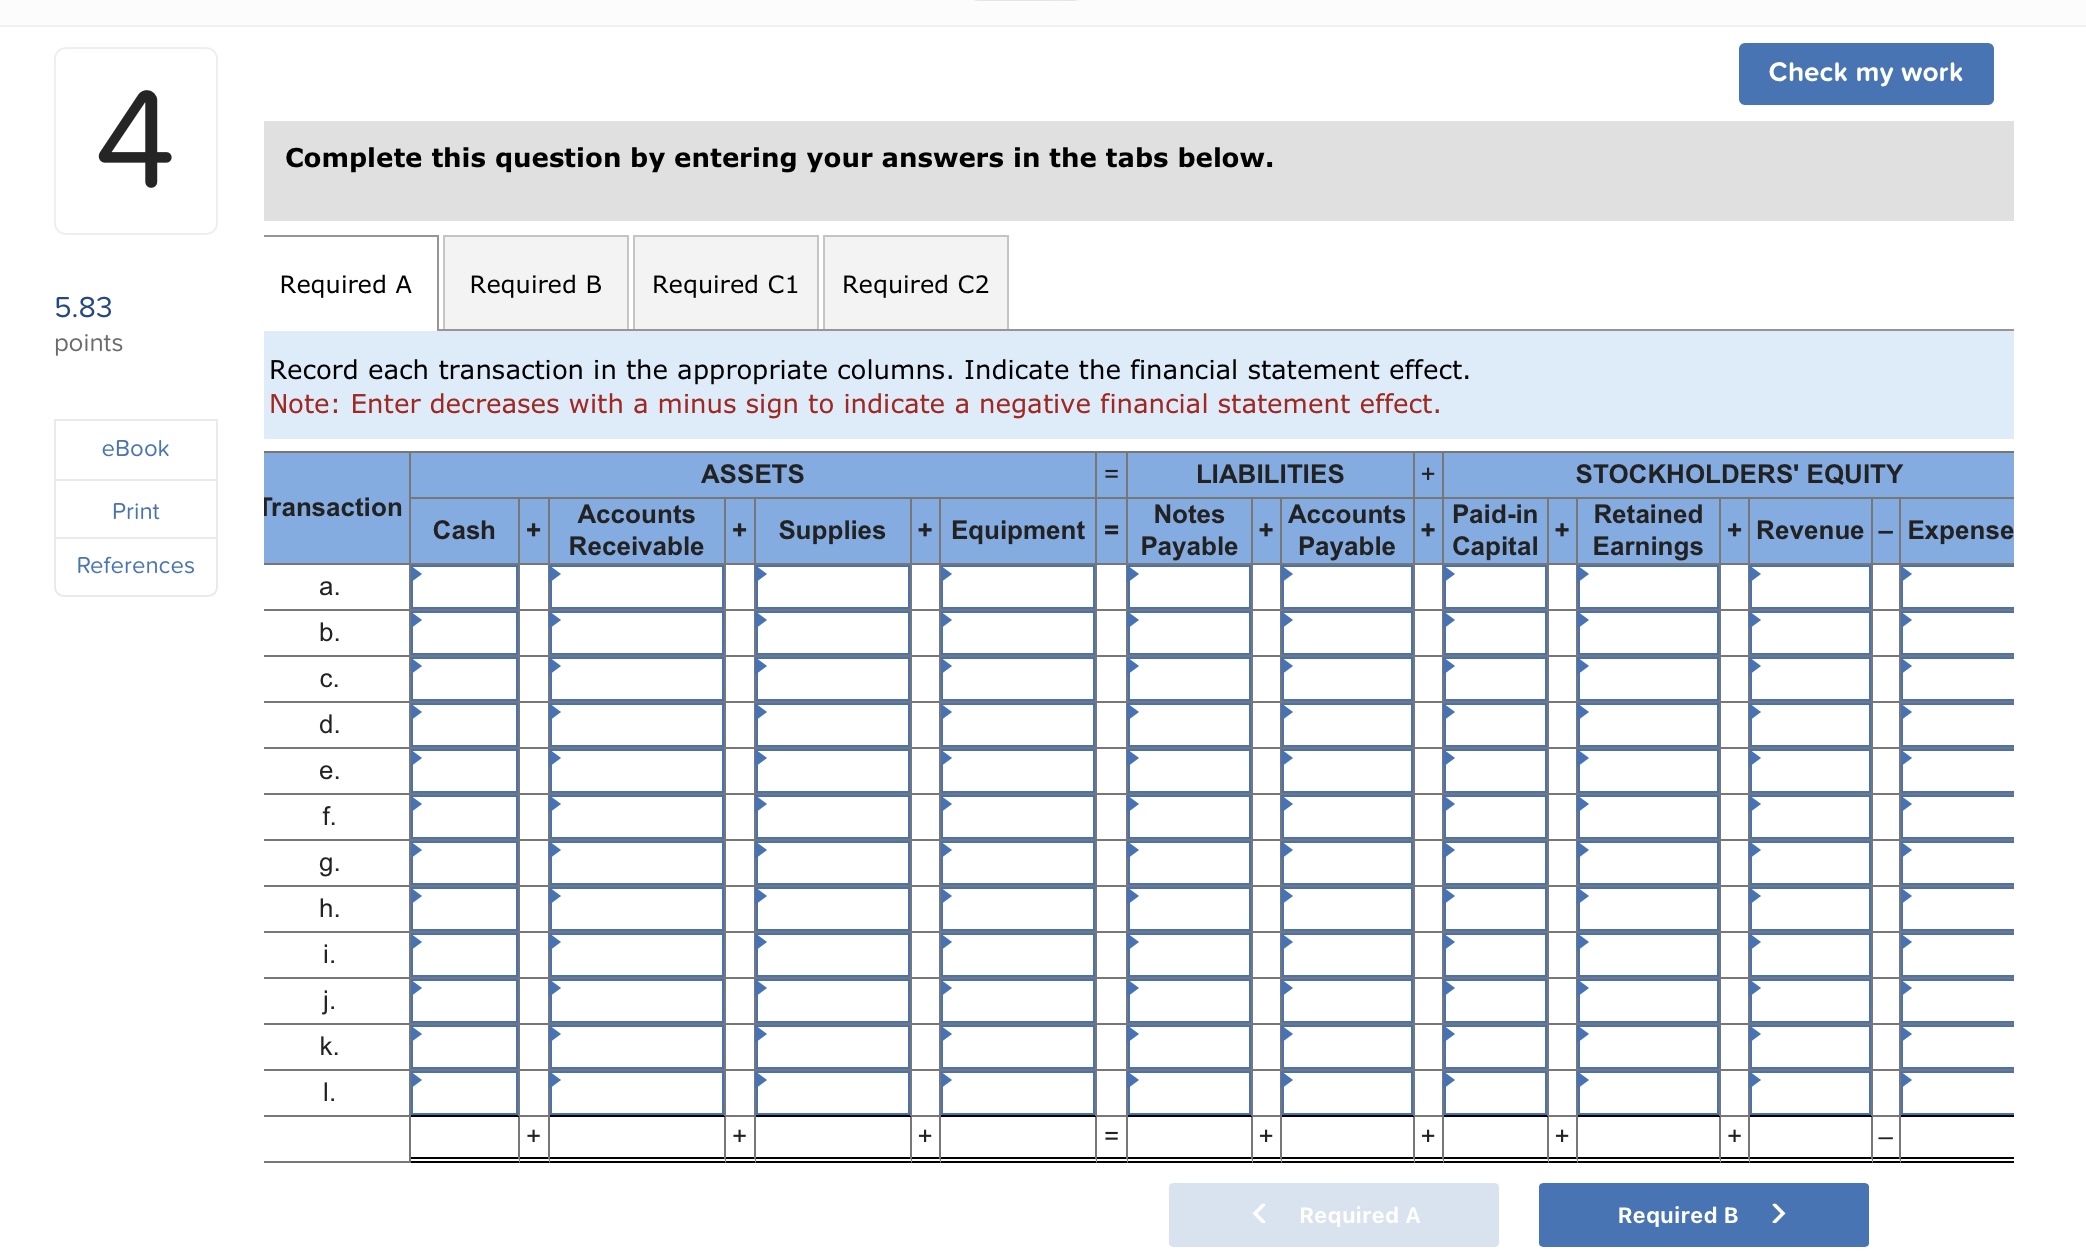
Task: Open the Cash dropdown for transaction a
Action: 463,588
